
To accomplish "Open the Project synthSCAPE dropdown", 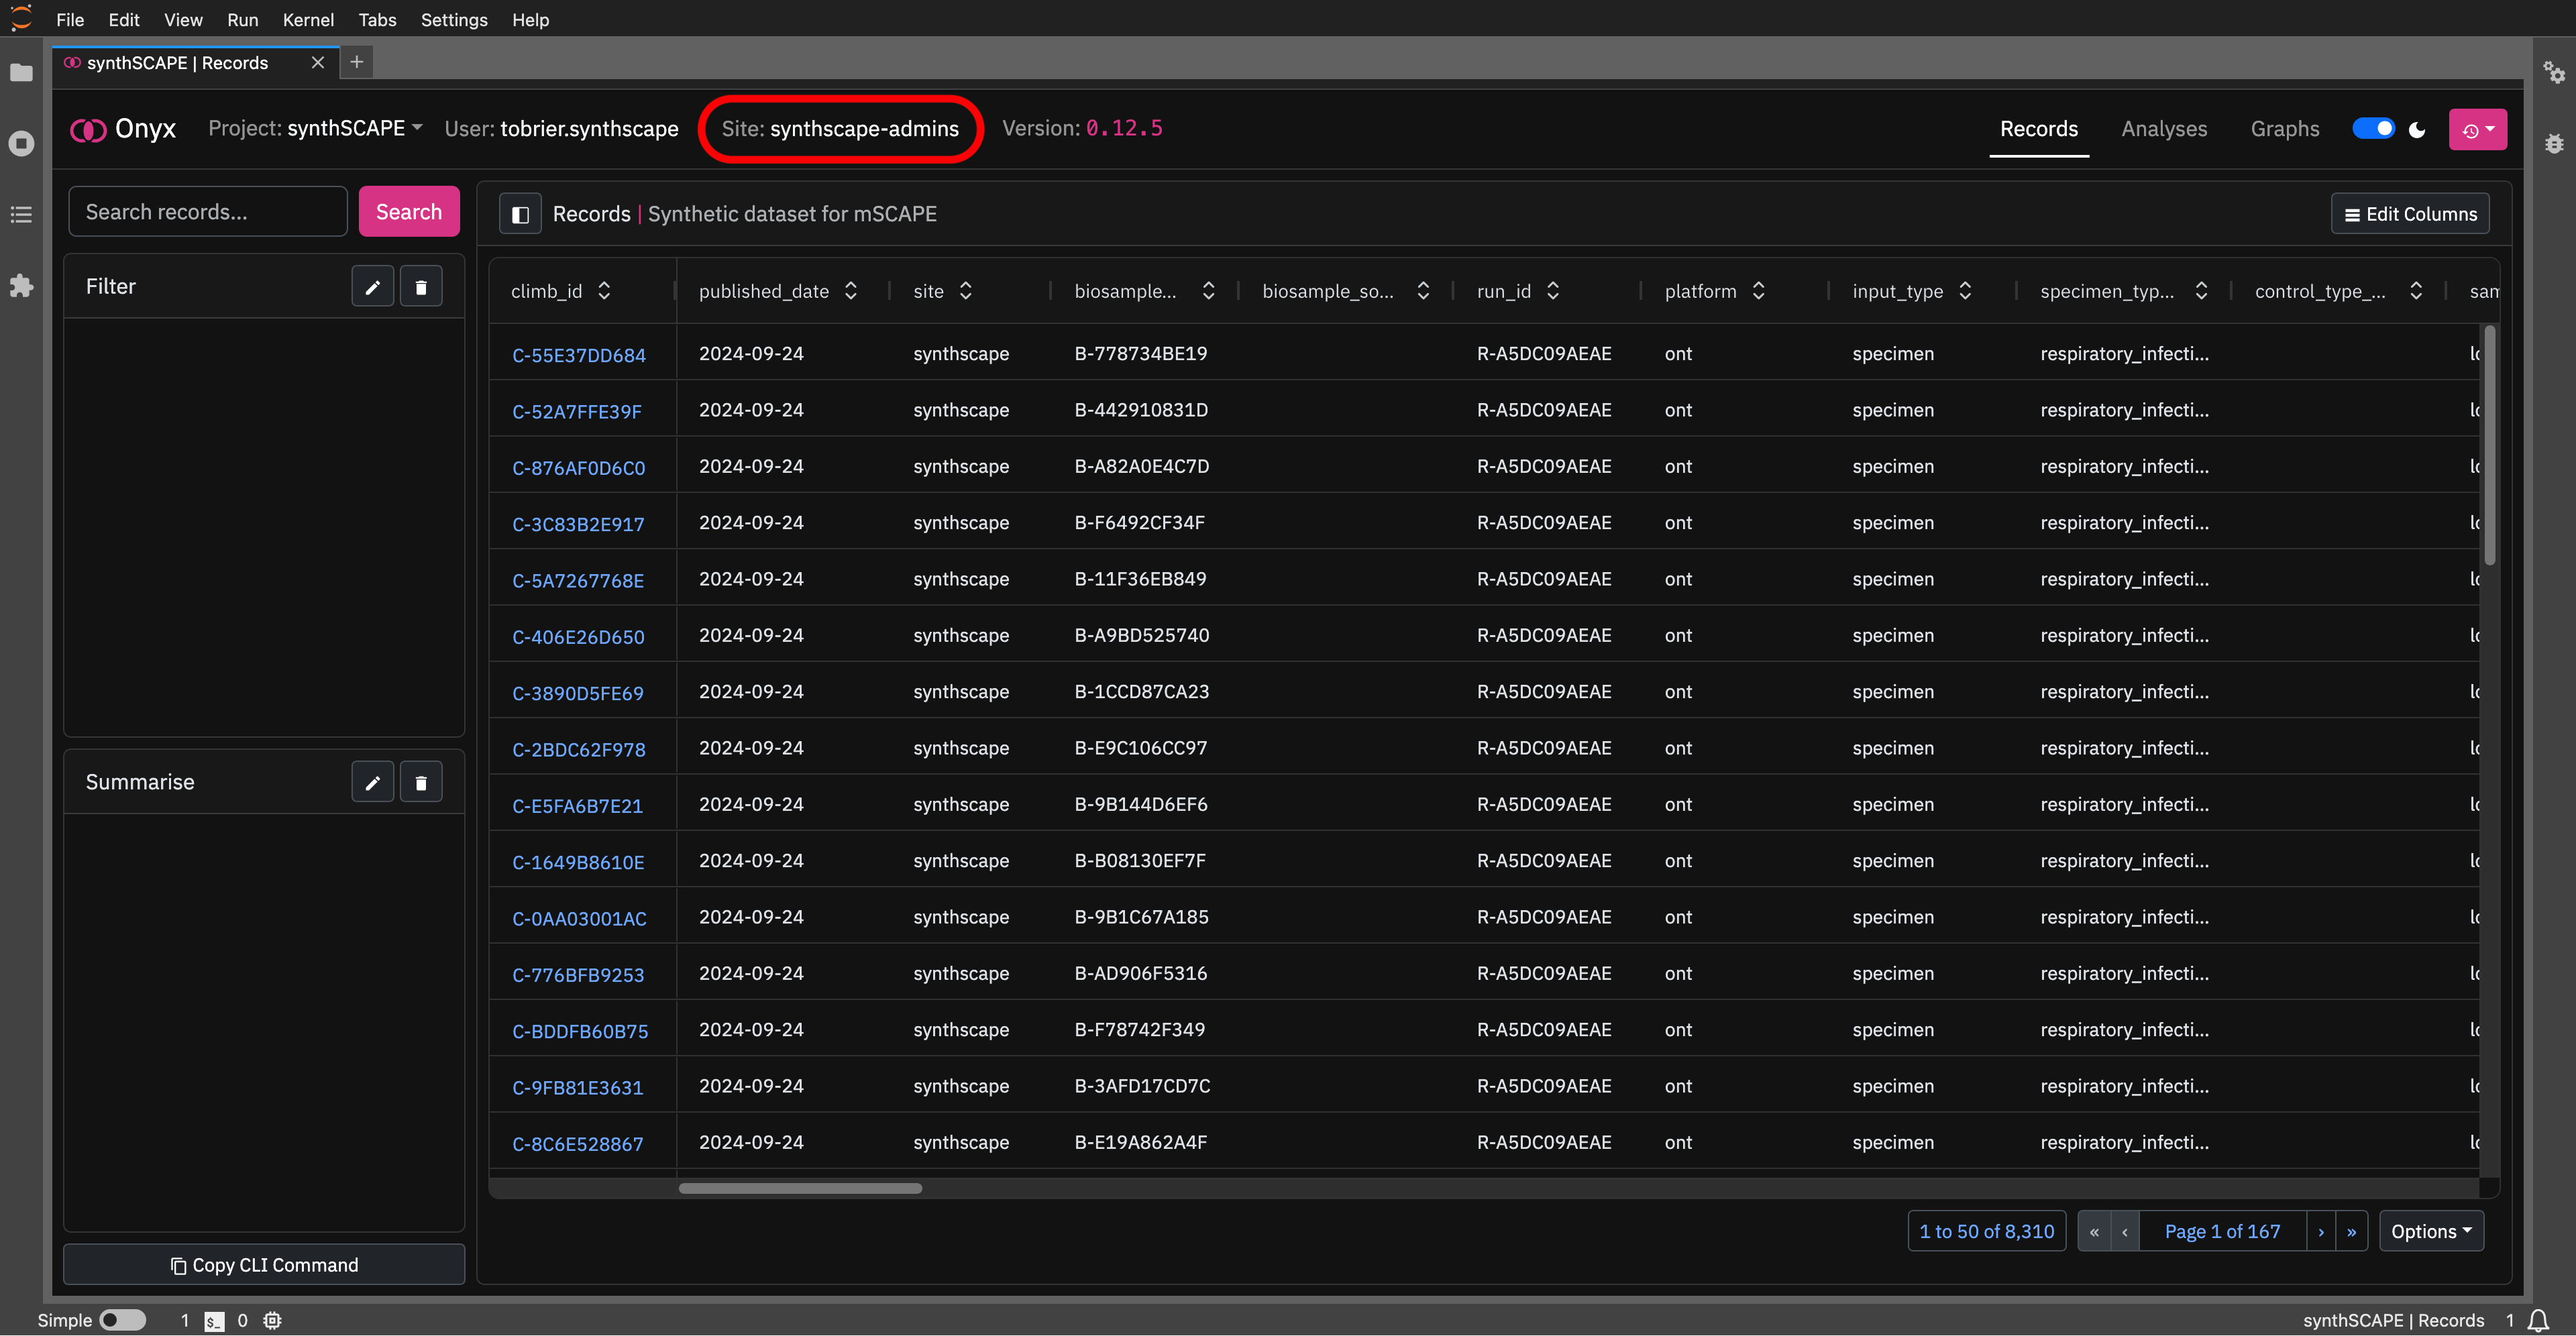I will pos(316,128).
